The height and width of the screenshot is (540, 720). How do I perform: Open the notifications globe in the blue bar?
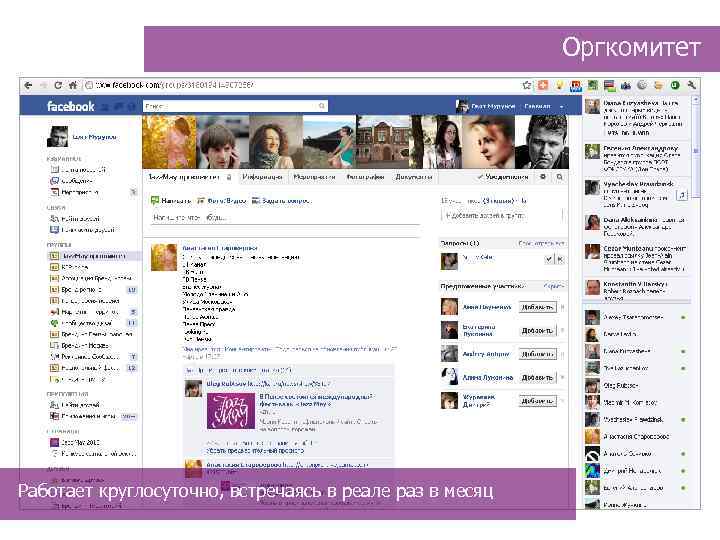pyautogui.click(x=131, y=107)
